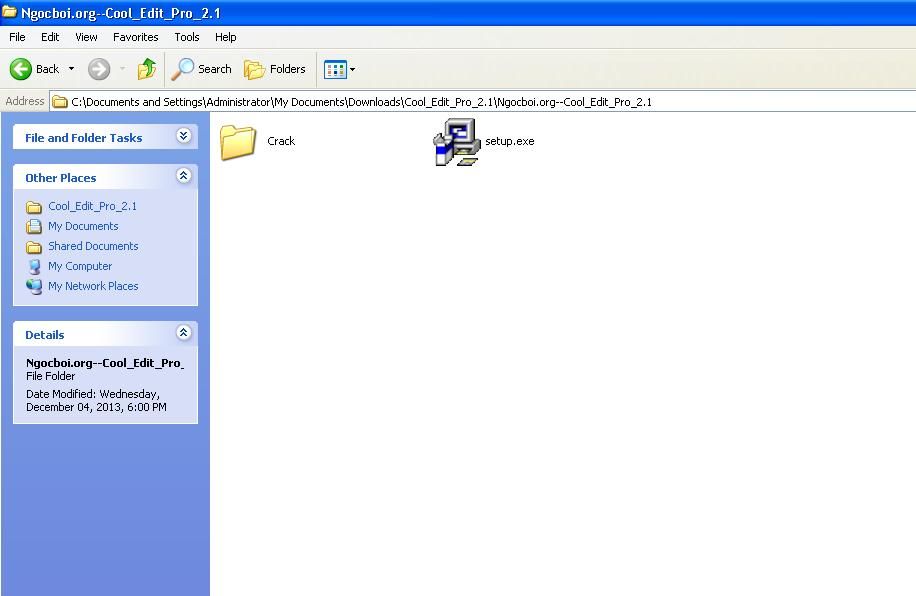916x596 pixels.
Task: Click the My Computer icon in sidebar
Action: pyautogui.click(x=34, y=266)
